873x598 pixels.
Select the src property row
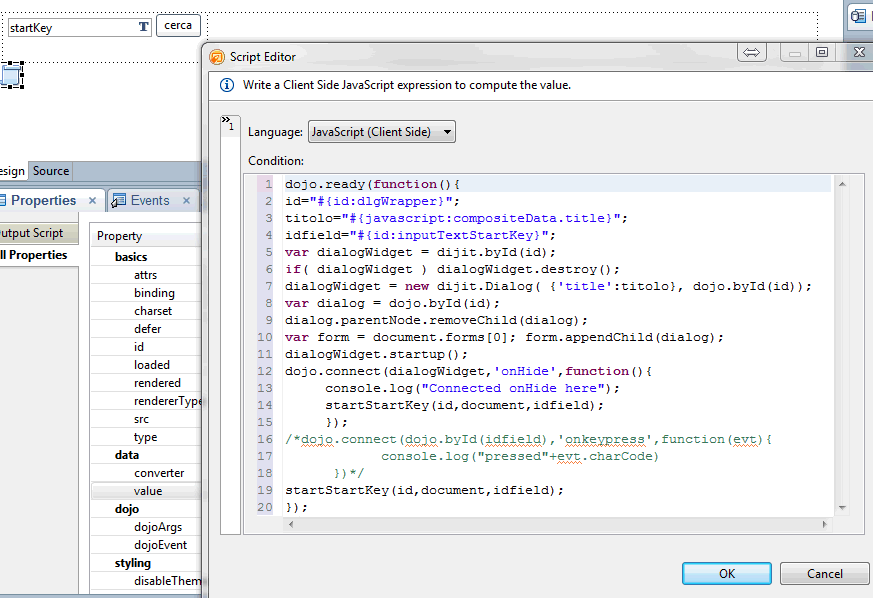point(146,419)
